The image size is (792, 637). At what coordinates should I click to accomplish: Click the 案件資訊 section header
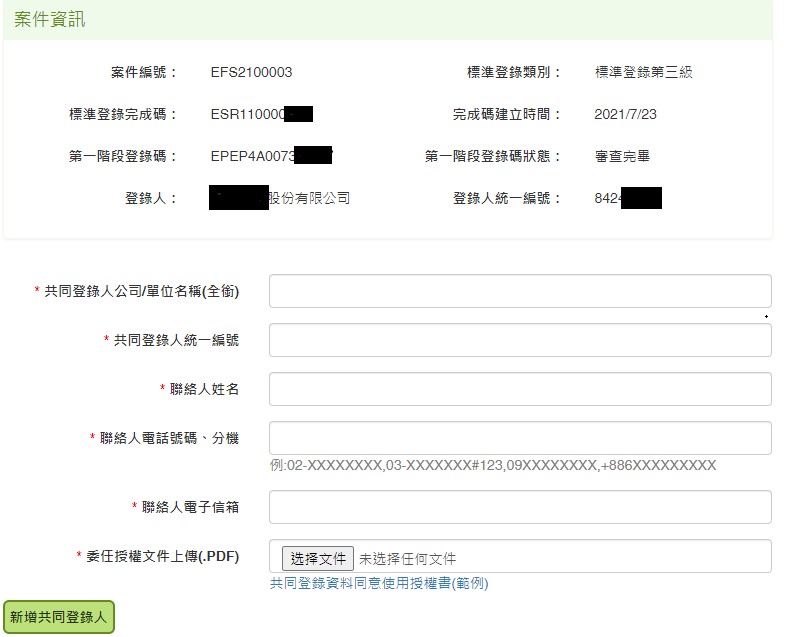[x=49, y=20]
